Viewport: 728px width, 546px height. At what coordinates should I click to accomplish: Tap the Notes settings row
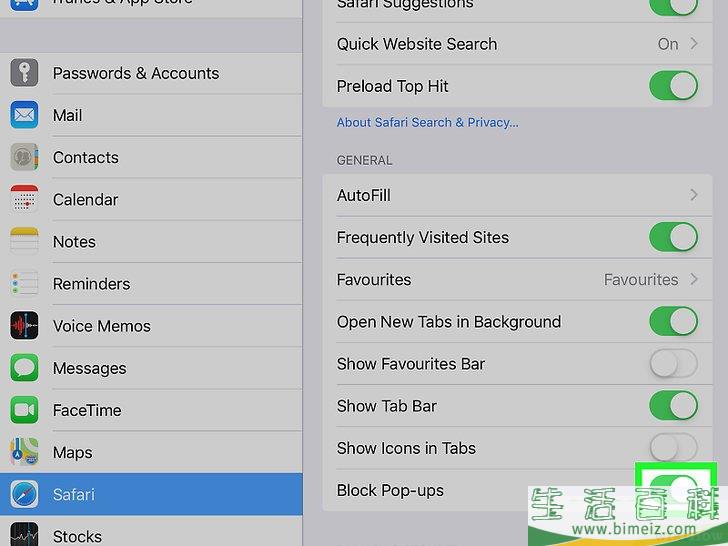pos(151,241)
